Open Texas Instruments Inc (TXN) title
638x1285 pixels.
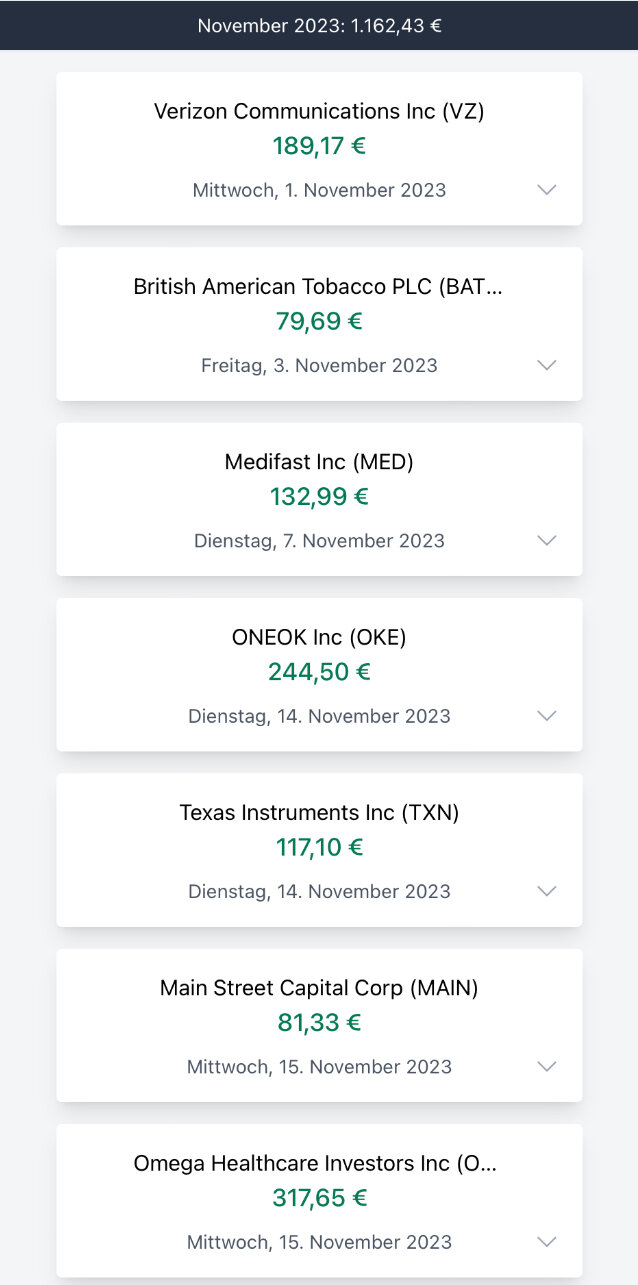click(x=319, y=813)
